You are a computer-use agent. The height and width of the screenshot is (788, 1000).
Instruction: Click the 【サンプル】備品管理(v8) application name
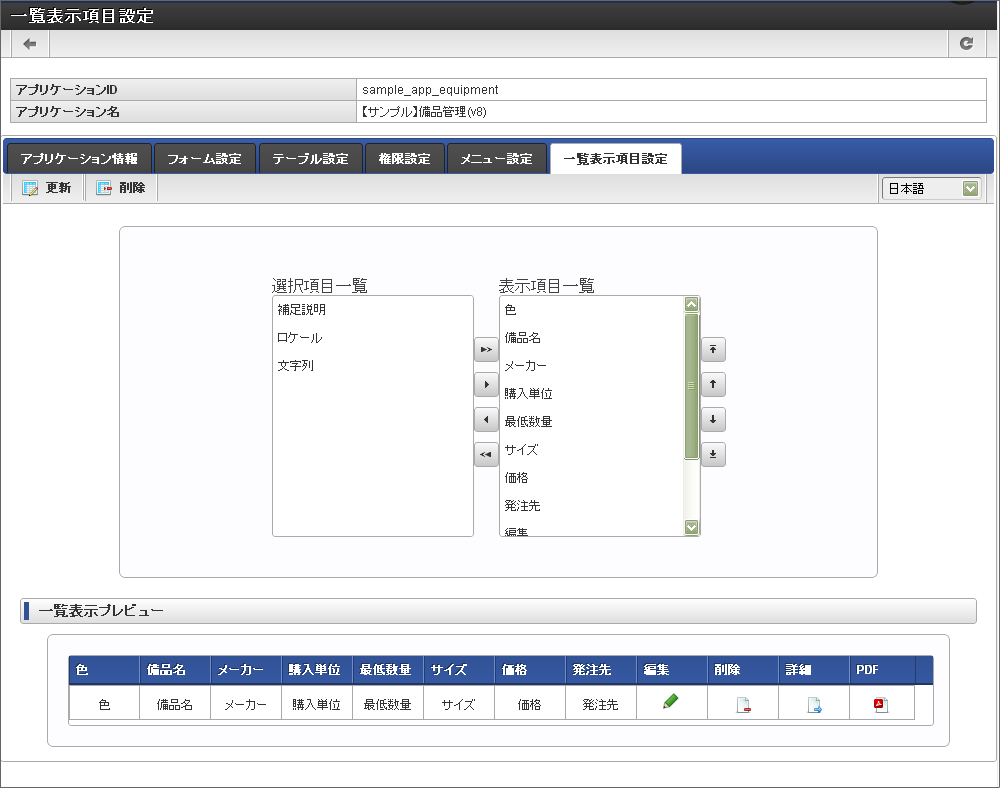coord(423,112)
